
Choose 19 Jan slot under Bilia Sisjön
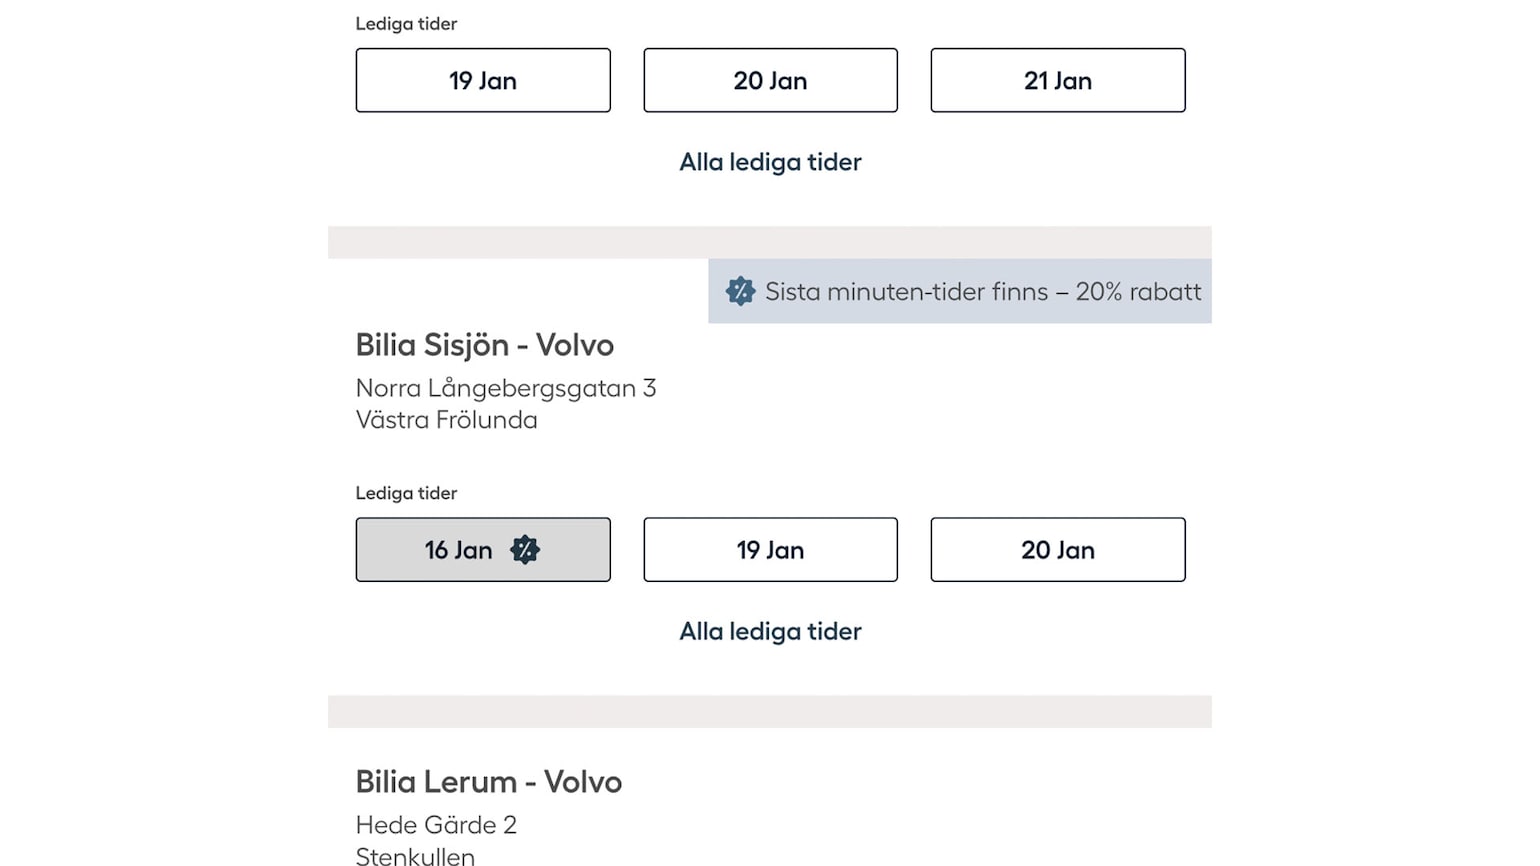tap(770, 550)
